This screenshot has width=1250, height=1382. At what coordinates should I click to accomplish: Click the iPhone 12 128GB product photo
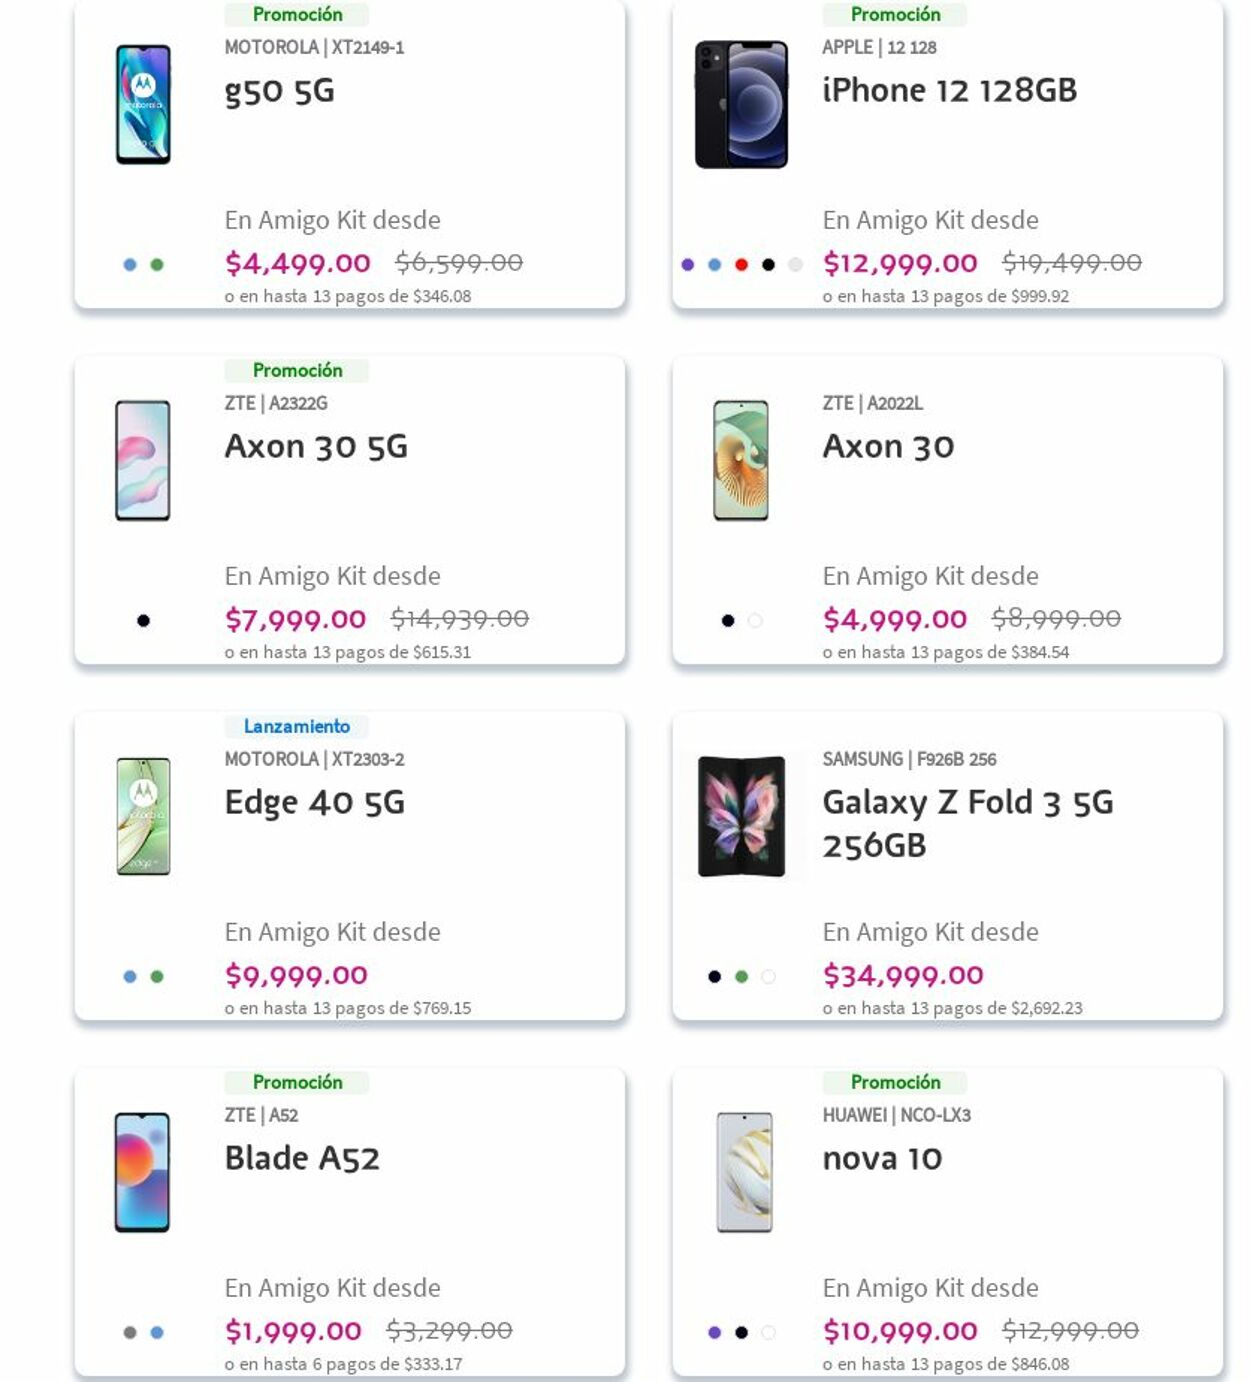point(741,105)
